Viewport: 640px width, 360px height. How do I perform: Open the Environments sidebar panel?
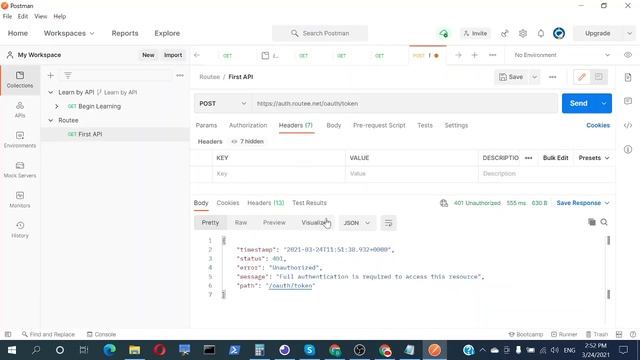[x=20, y=140]
